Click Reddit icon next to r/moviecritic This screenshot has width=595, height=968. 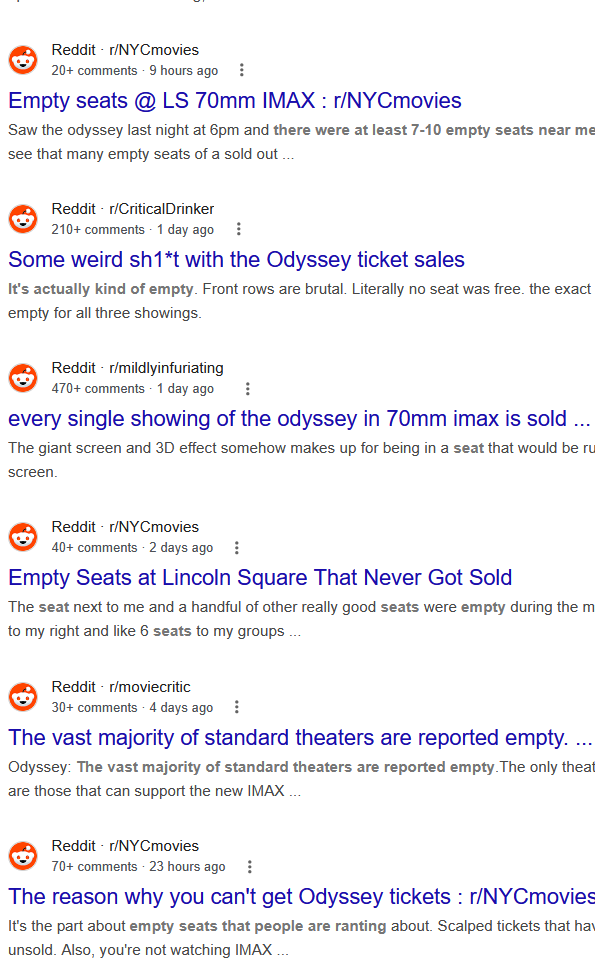[23, 696]
